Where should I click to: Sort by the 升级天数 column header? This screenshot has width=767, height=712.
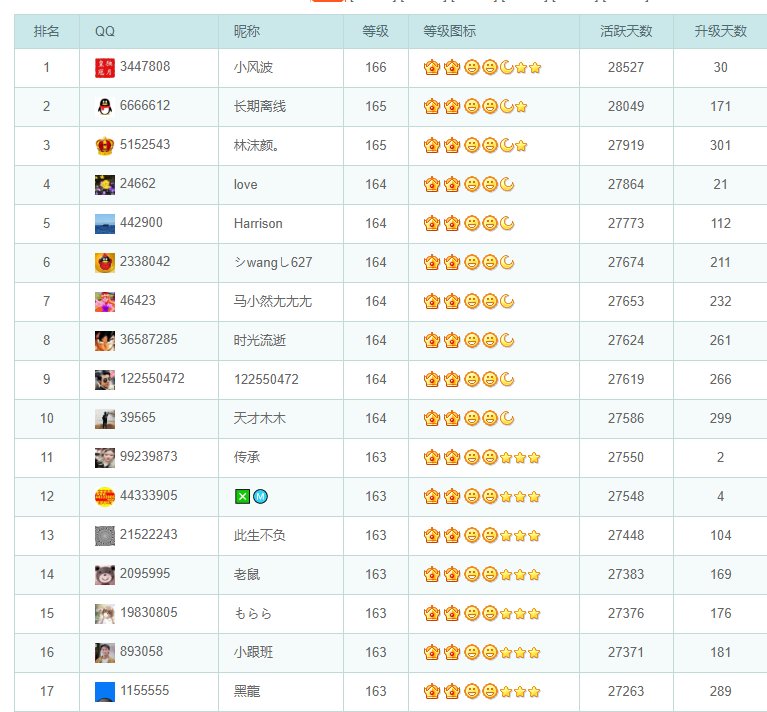pos(721,31)
